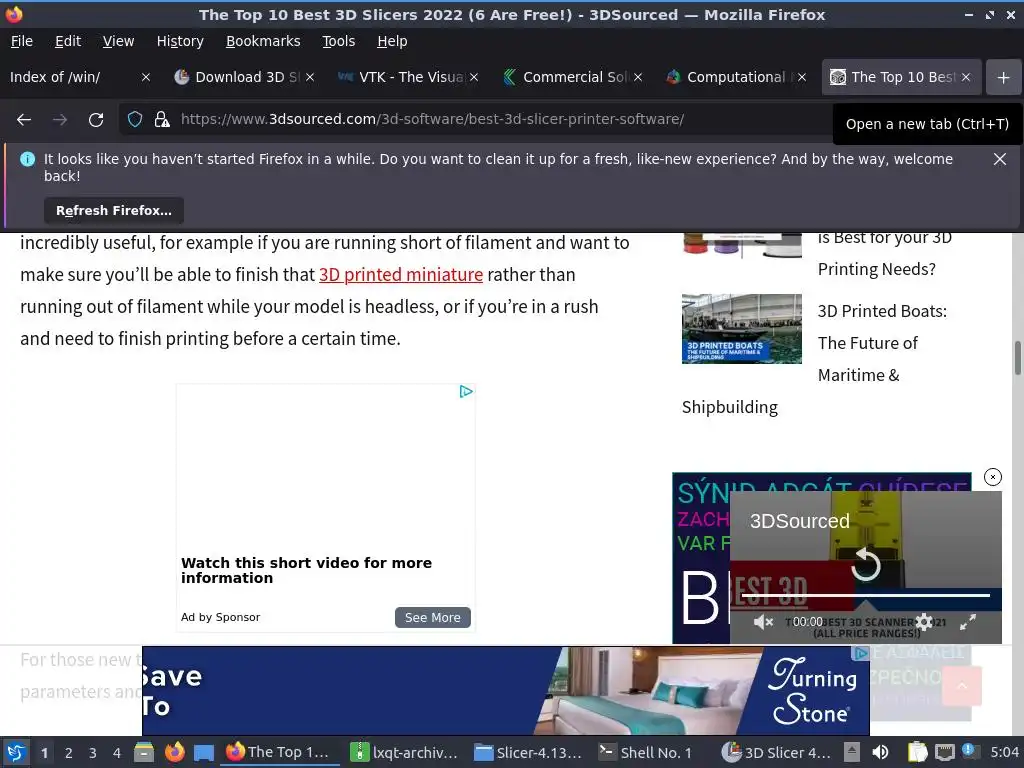The height and width of the screenshot is (768, 1024).
Task: Open the Edit menu
Action: click(68, 41)
